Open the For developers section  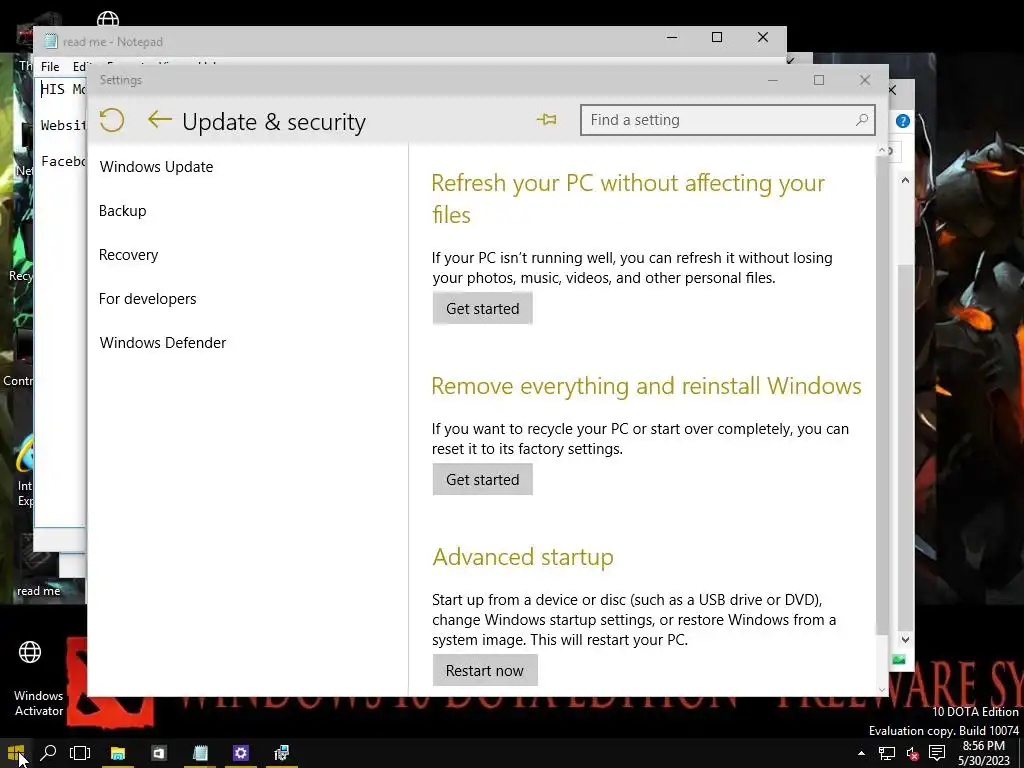click(148, 298)
